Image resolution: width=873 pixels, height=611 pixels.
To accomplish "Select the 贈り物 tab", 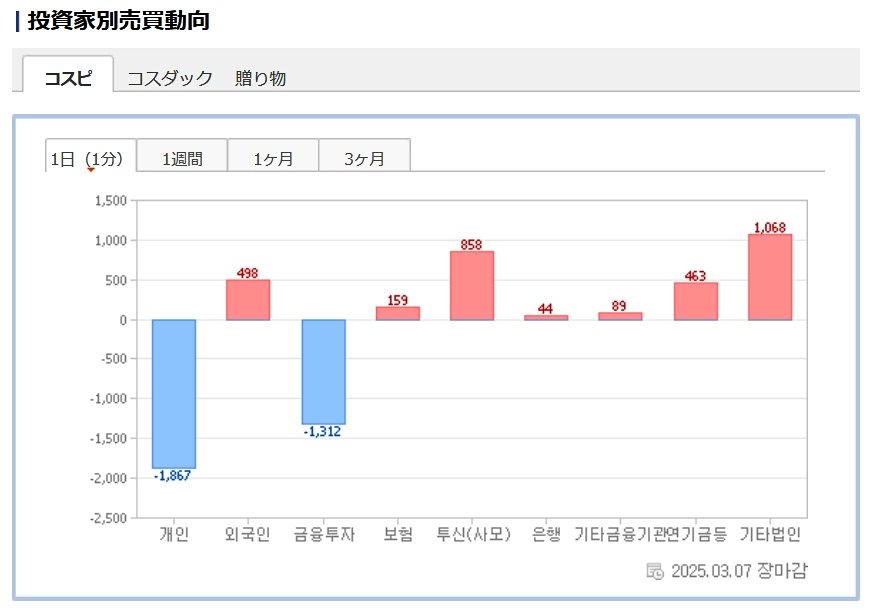I will point(261,78).
